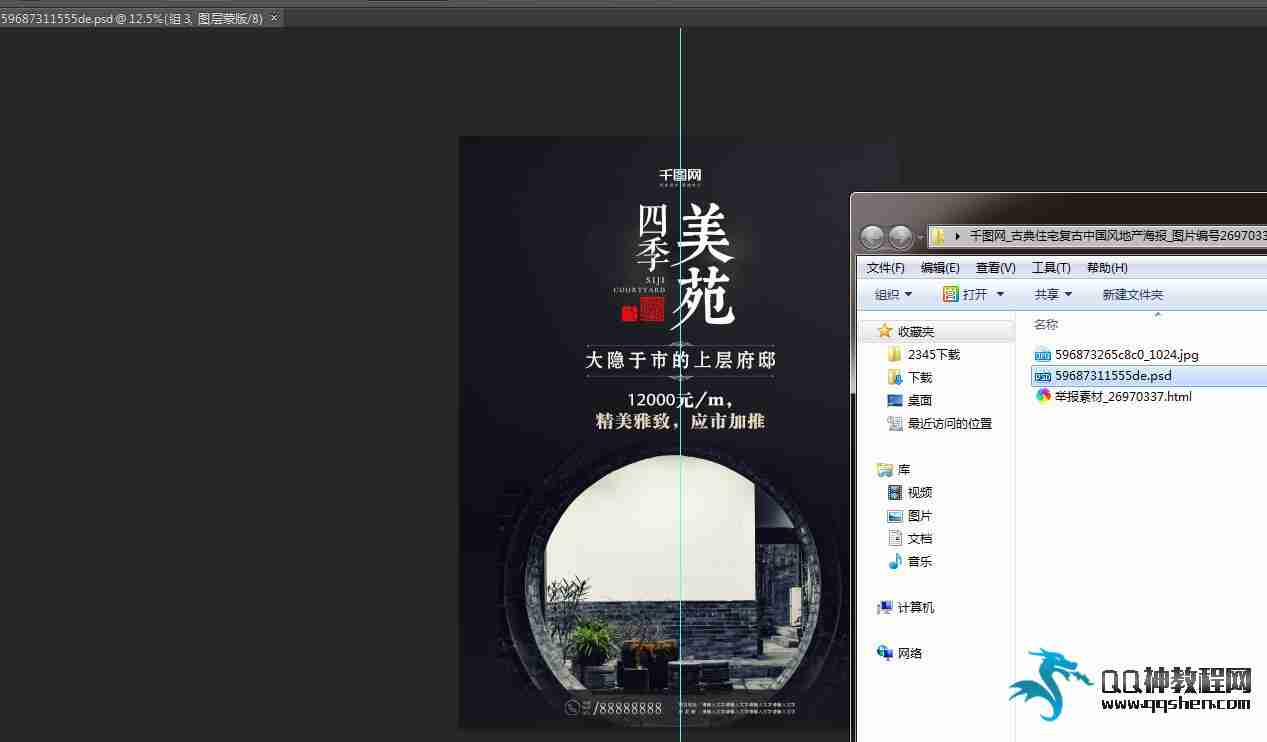Click the Explorer back navigation button
This screenshot has width=1267, height=742.
click(872, 237)
